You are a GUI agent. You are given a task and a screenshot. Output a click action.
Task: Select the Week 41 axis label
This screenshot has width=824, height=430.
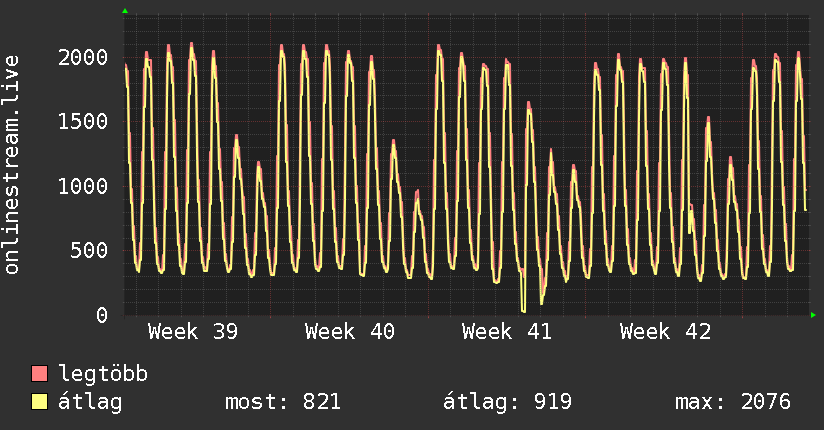(x=507, y=332)
